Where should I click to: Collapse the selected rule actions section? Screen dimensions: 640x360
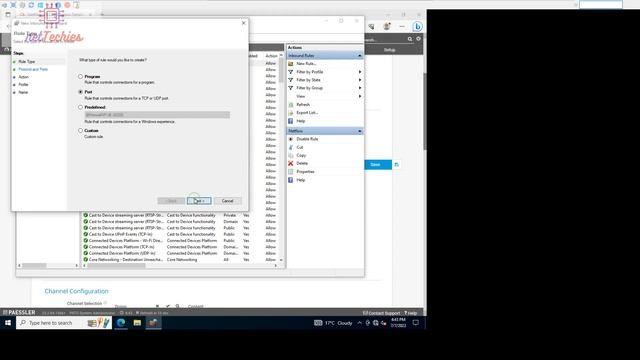(360, 131)
